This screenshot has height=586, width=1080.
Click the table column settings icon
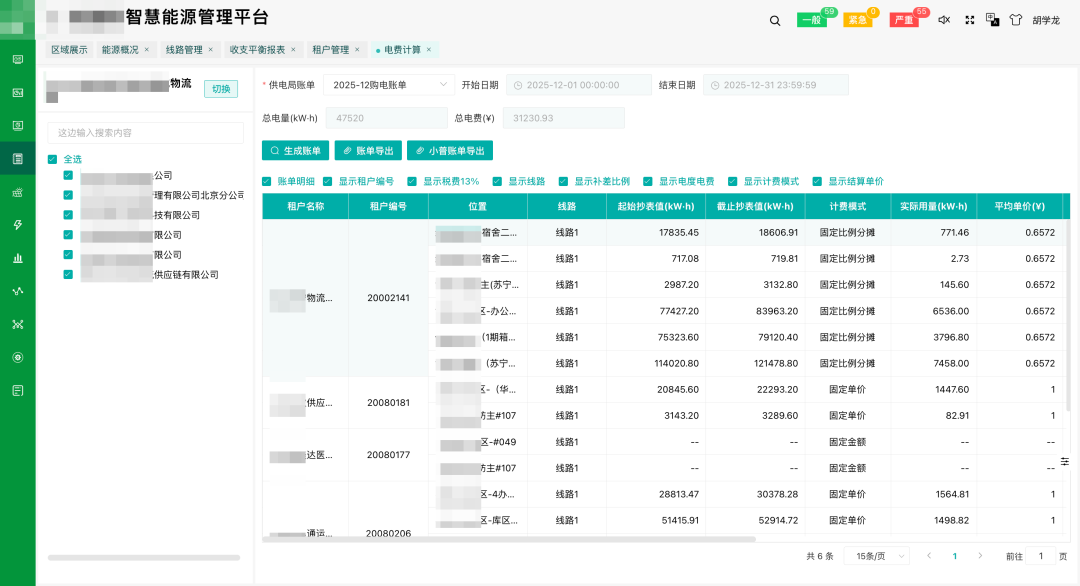1065,461
